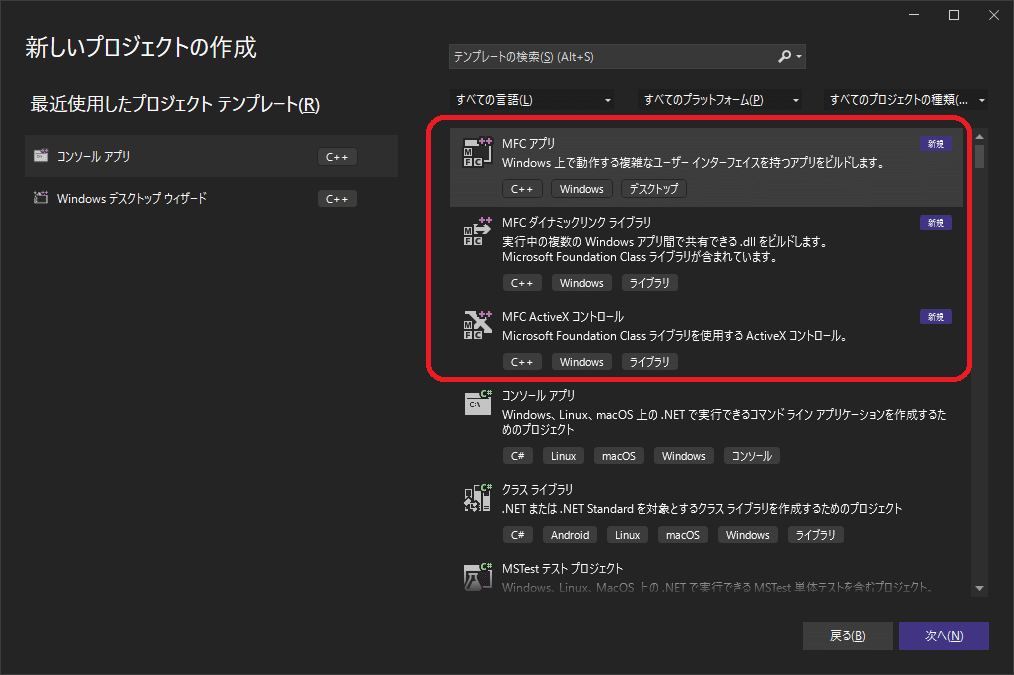Click the コンソール tag
This screenshot has width=1014, height=675.
click(x=751, y=456)
